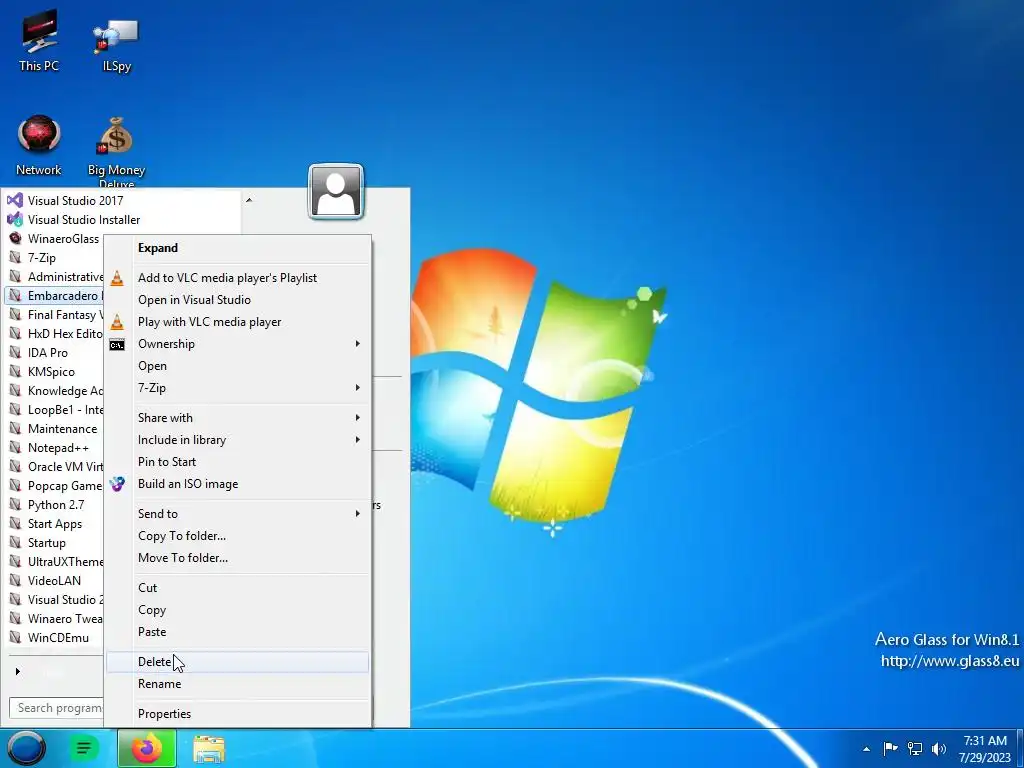This screenshot has height=768, width=1024.
Task: Select Play with VLC media player
Action: (238, 322)
